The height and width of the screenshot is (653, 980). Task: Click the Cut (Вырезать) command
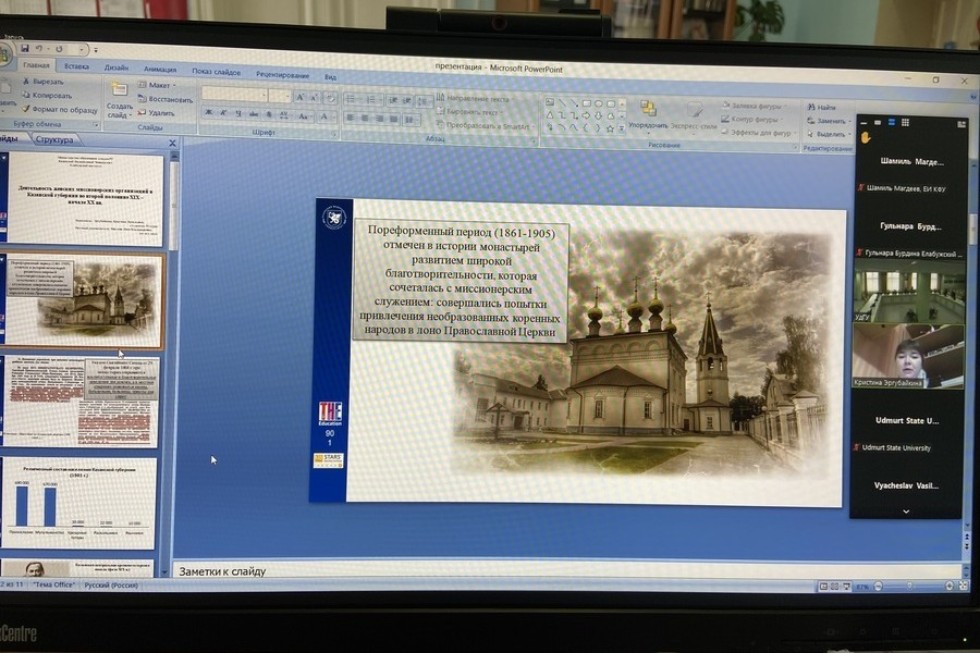[x=45, y=81]
